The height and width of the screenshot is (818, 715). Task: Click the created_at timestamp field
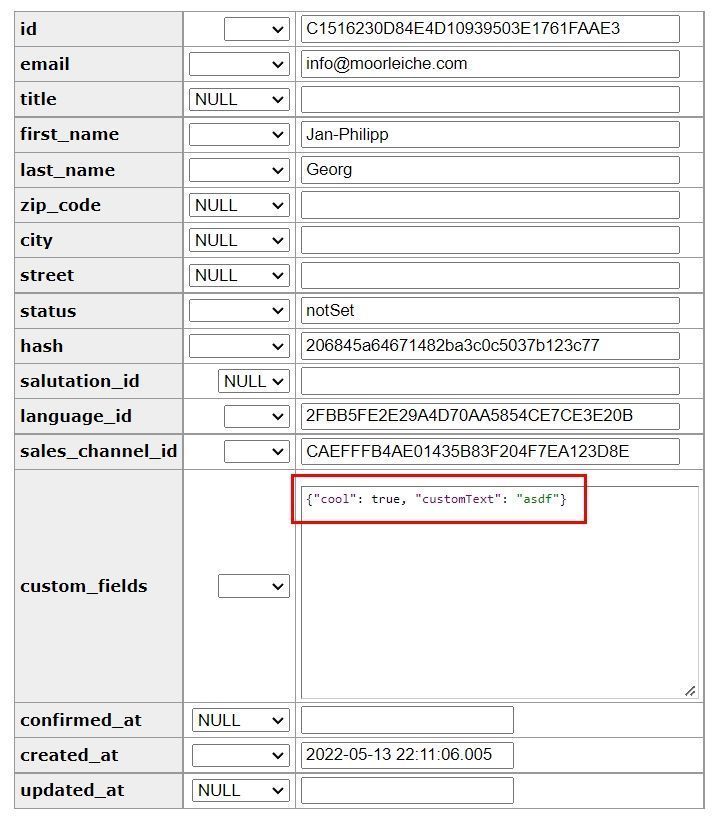click(x=406, y=755)
